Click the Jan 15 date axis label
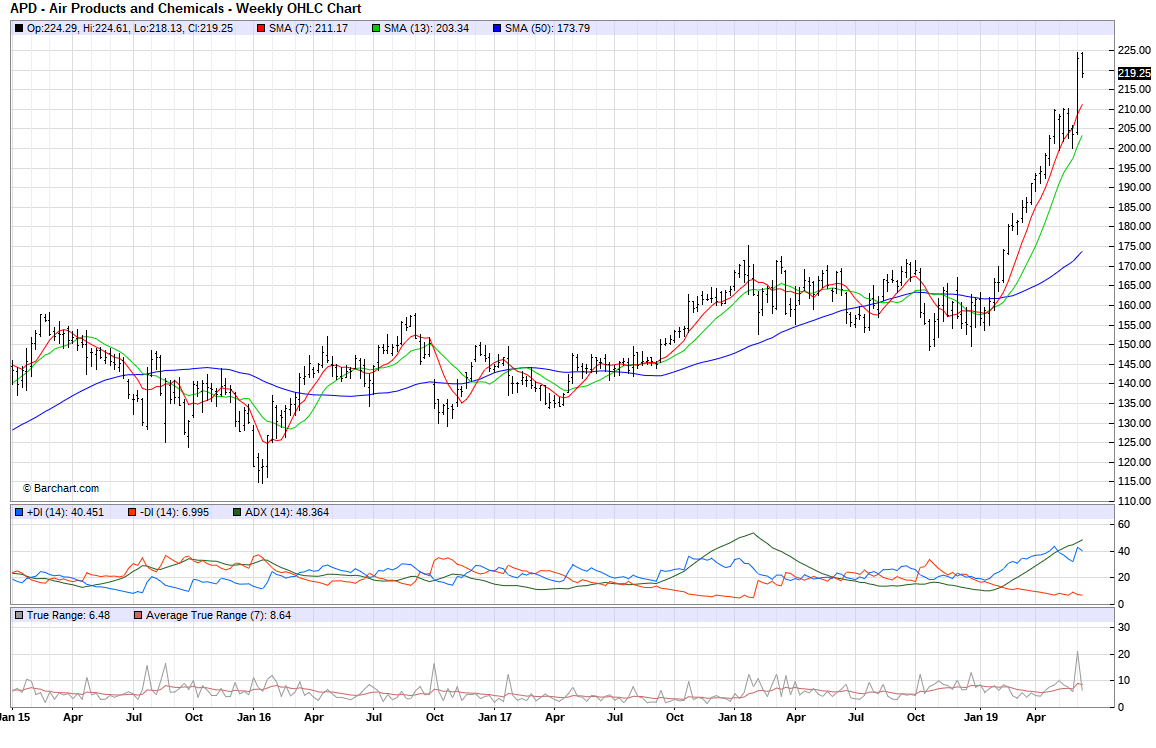 coord(14,717)
